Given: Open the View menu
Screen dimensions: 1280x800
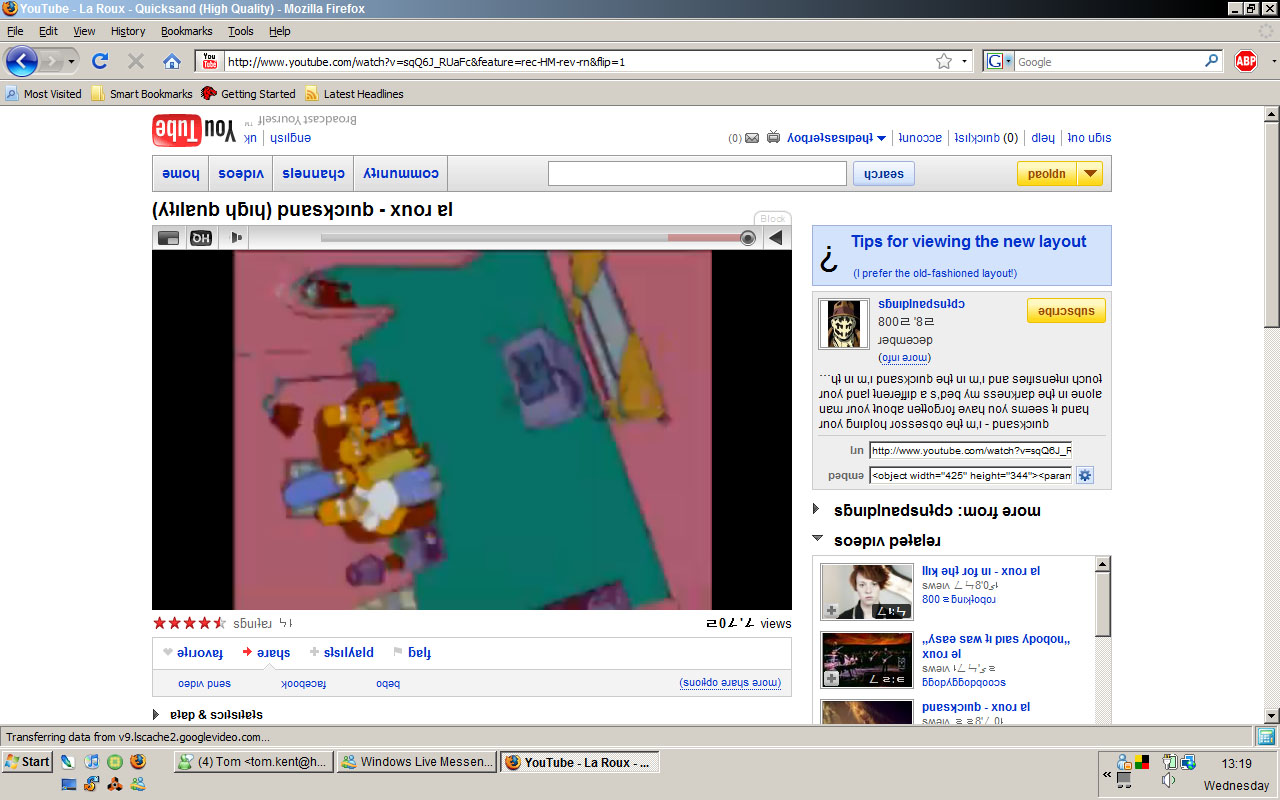Looking at the screenshot, I should tap(84, 31).
